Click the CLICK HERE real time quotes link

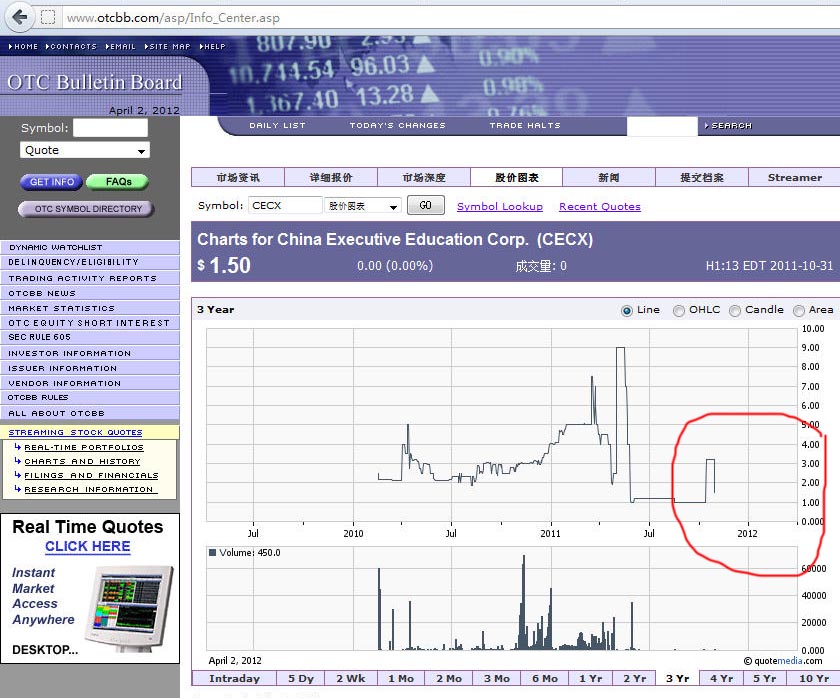point(88,546)
